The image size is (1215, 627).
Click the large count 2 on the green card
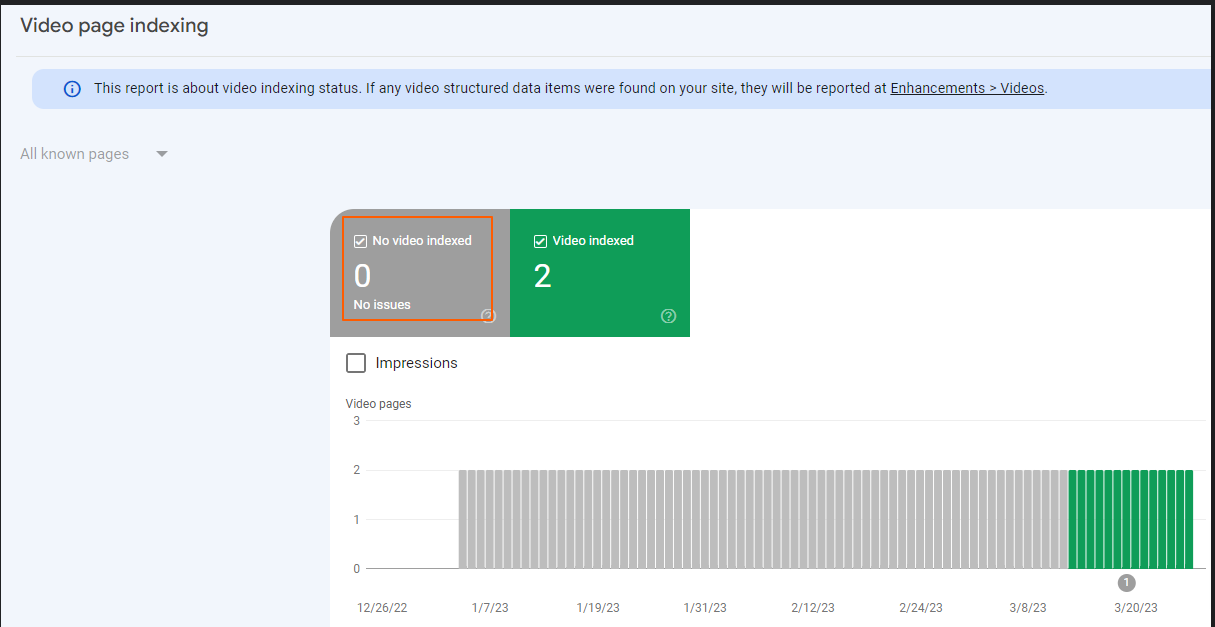point(542,276)
